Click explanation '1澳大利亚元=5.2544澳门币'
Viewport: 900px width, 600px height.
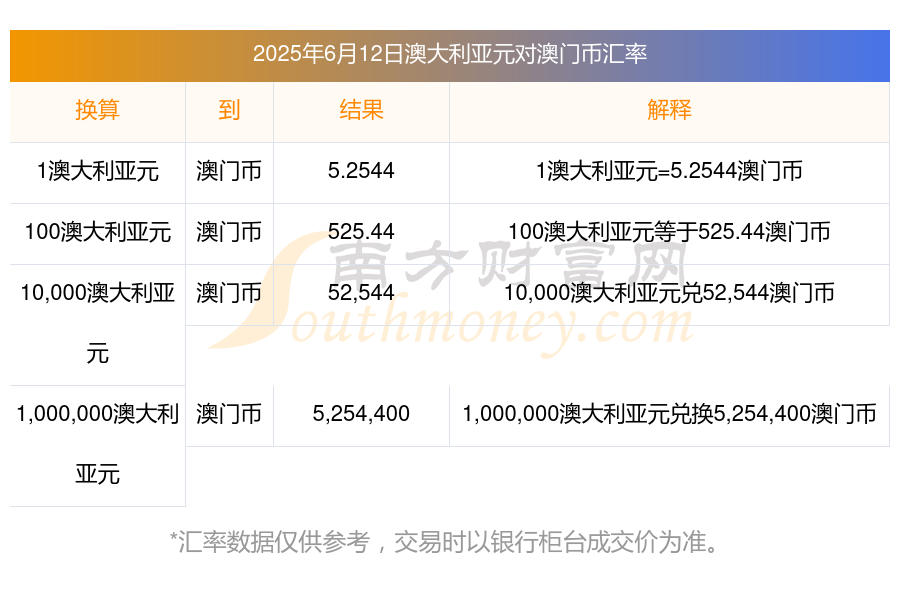(x=669, y=171)
